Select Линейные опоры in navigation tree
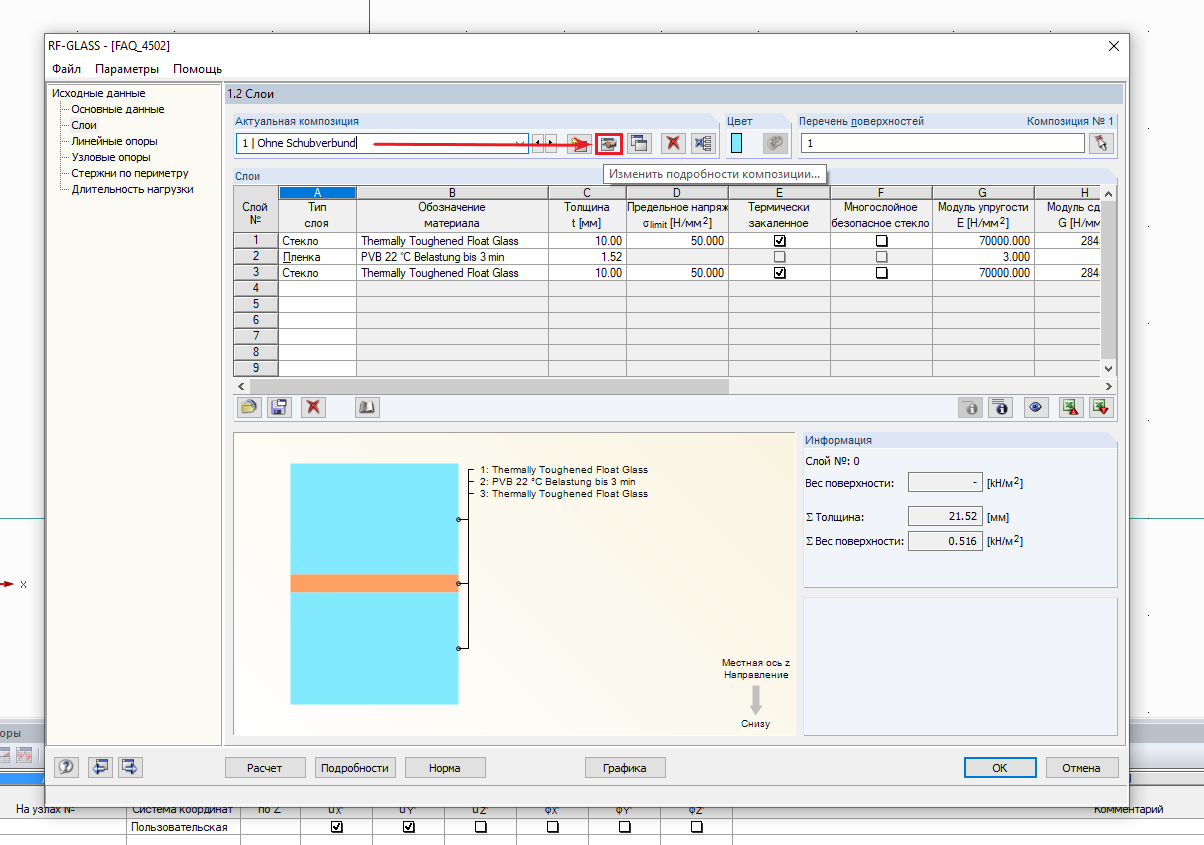This screenshot has width=1204, height=845. [x=114, y=141]
